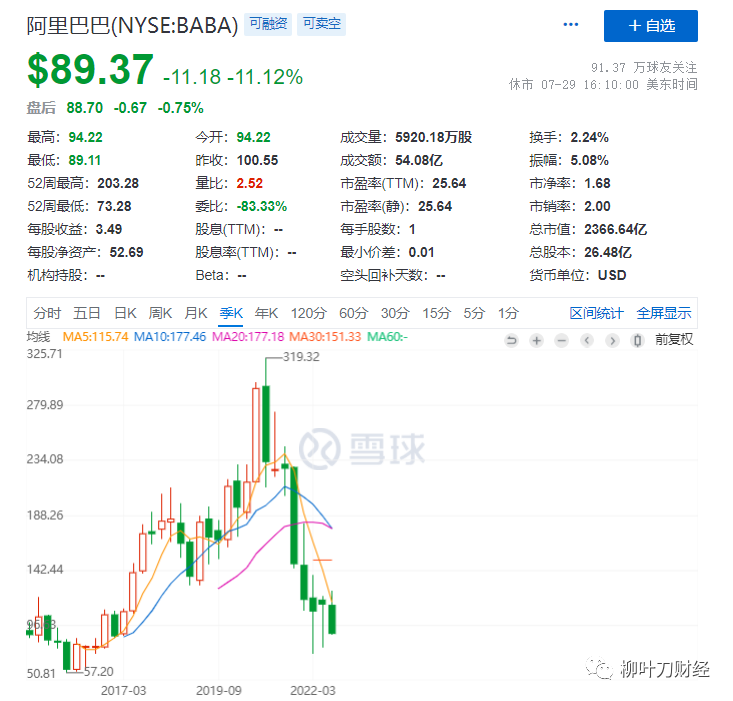The height and width of the screenshot is (701, 733).
Task: Click the 52周最低 value 73.28
Action: [114, 206]
